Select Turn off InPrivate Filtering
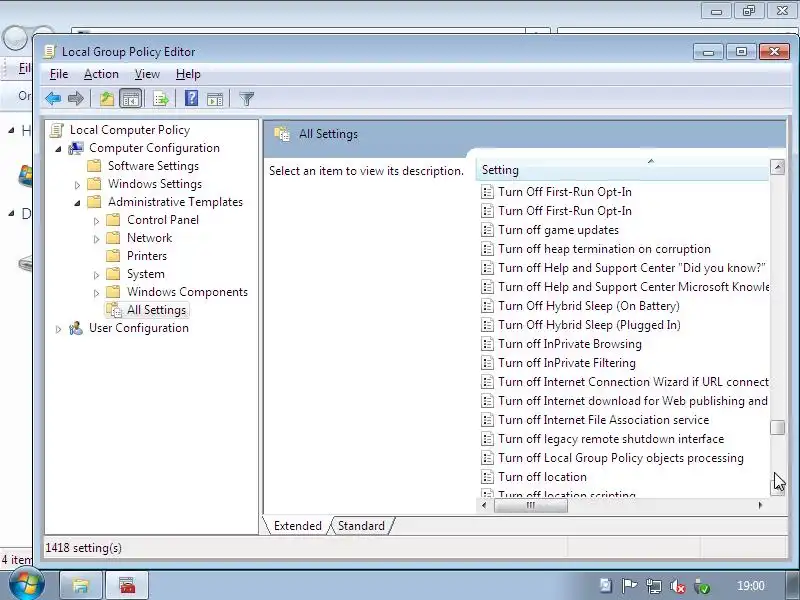 [x=567, y=363]
